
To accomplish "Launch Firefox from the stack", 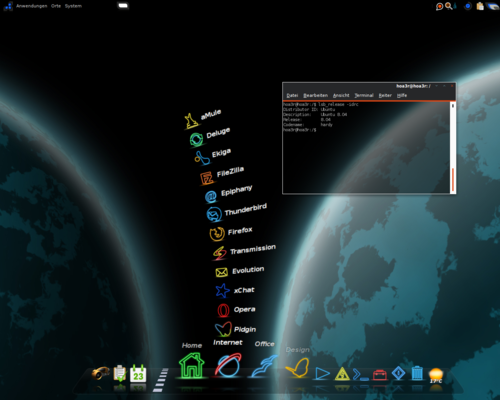I will click(217, 234).
